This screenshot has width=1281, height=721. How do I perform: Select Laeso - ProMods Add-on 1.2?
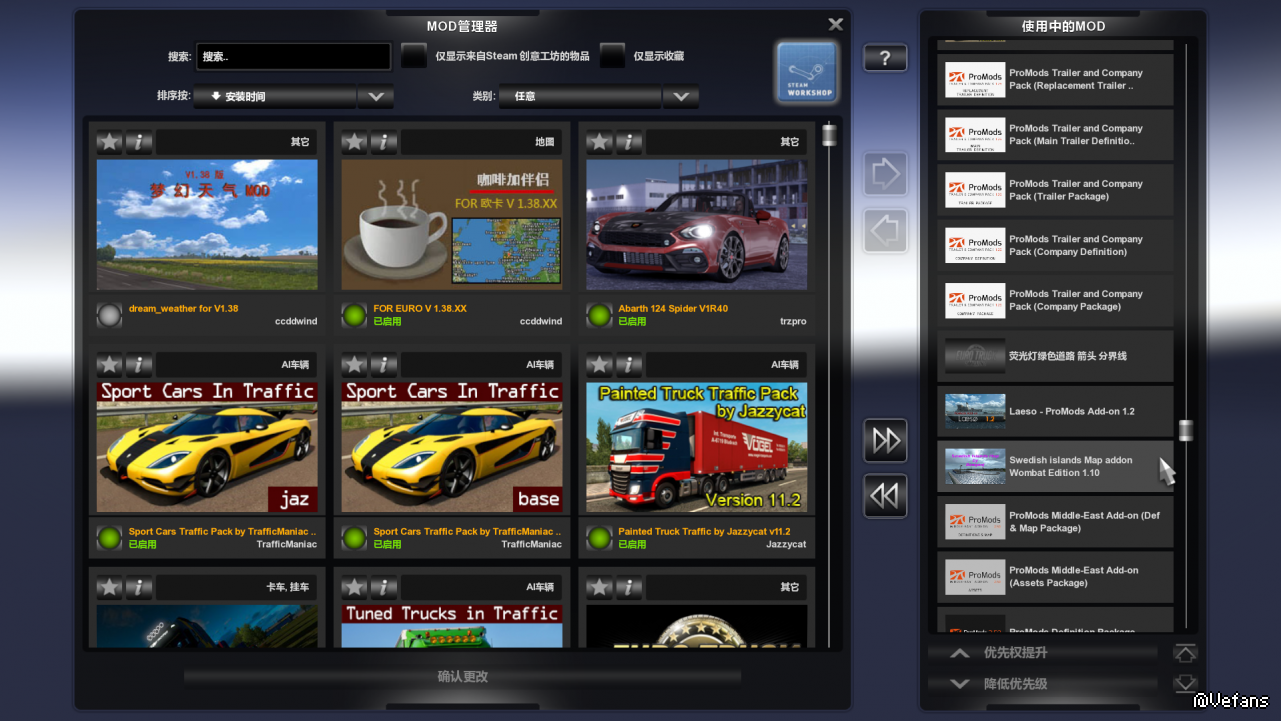point(1055,412)
